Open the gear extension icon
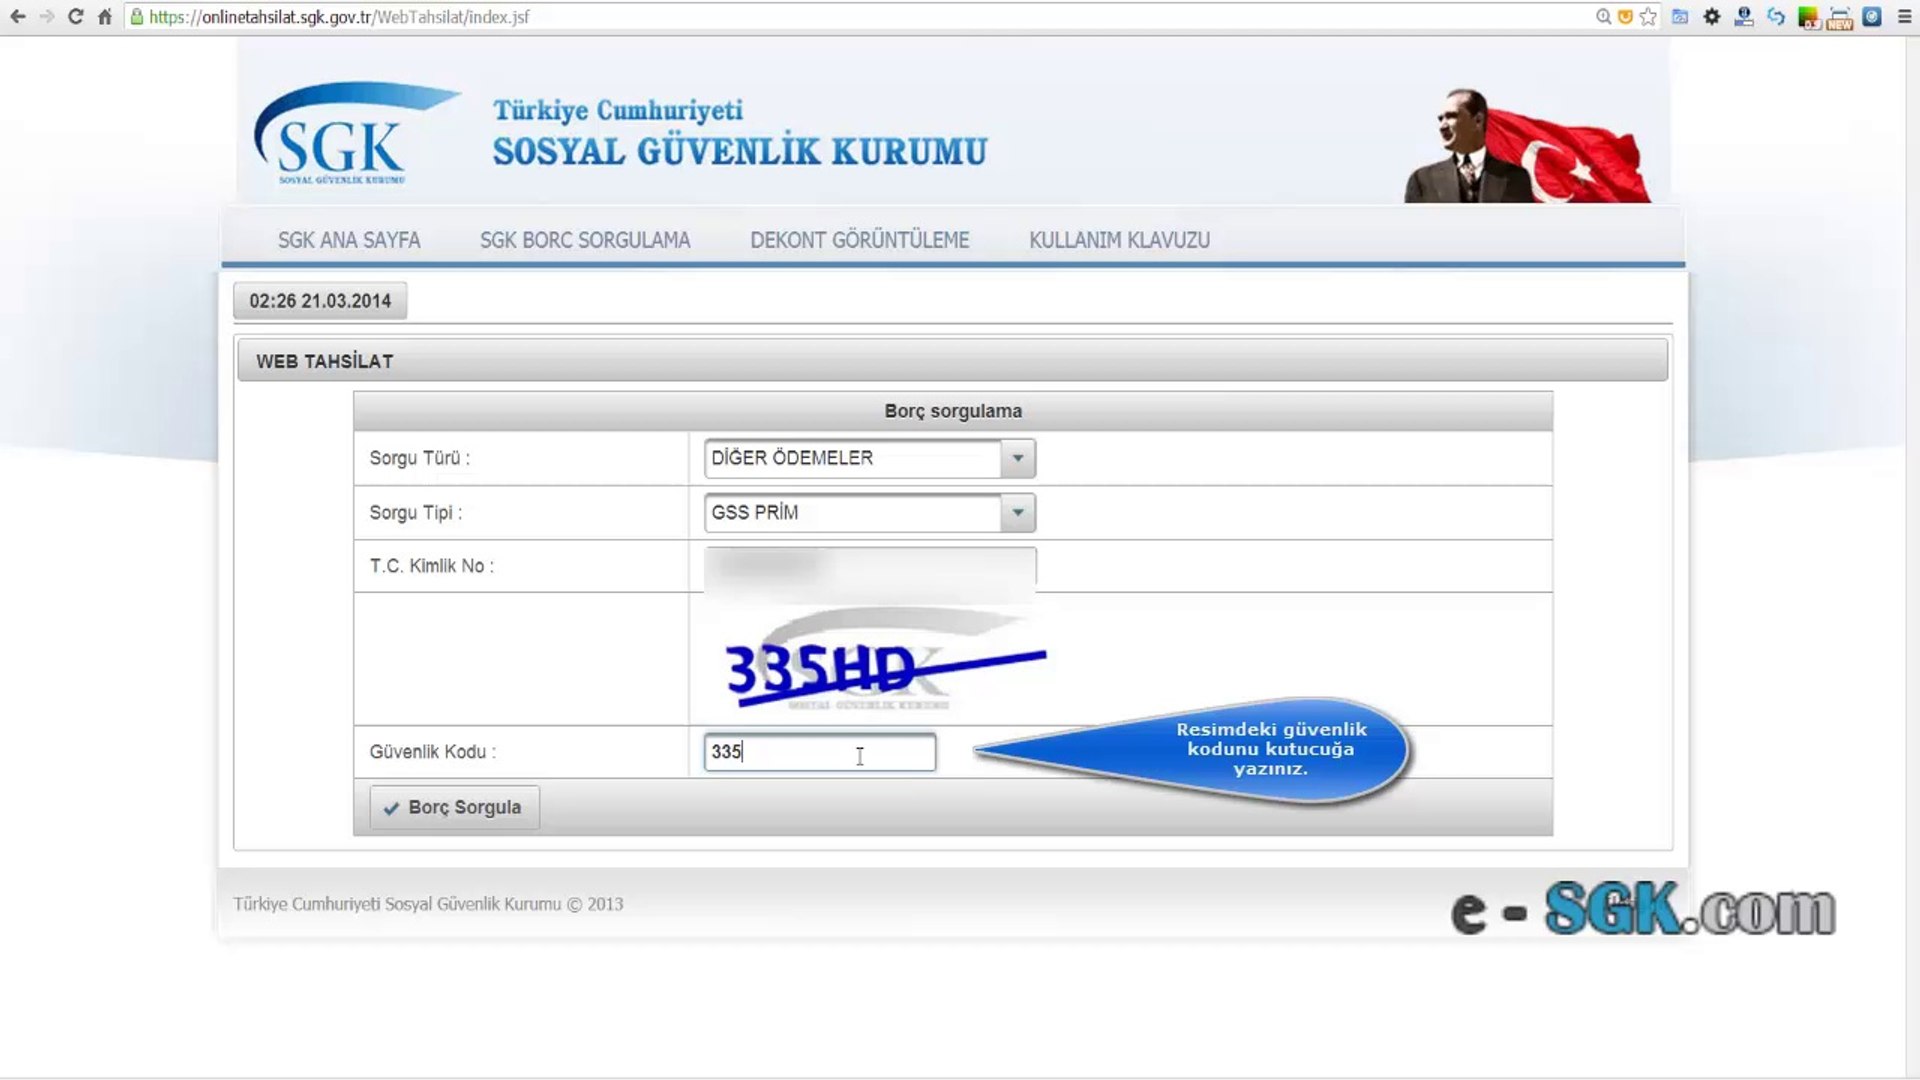Image resolution: width=1920 pixels, height=1080 pixels. click(x=1712, y=17)
